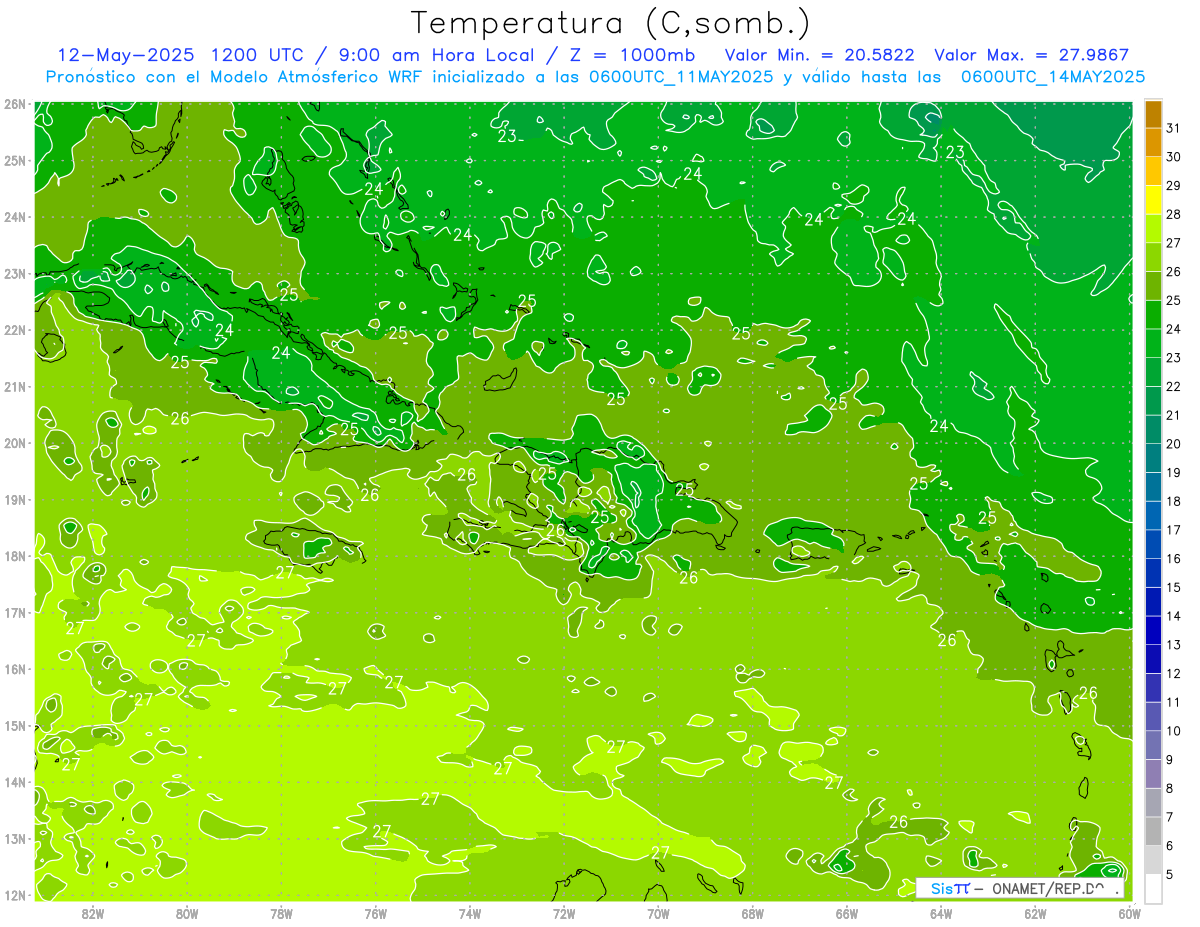Click legend swatch between 30 and 31
The width and height of the screenshot is (1200, 927).
point(1153,142)
